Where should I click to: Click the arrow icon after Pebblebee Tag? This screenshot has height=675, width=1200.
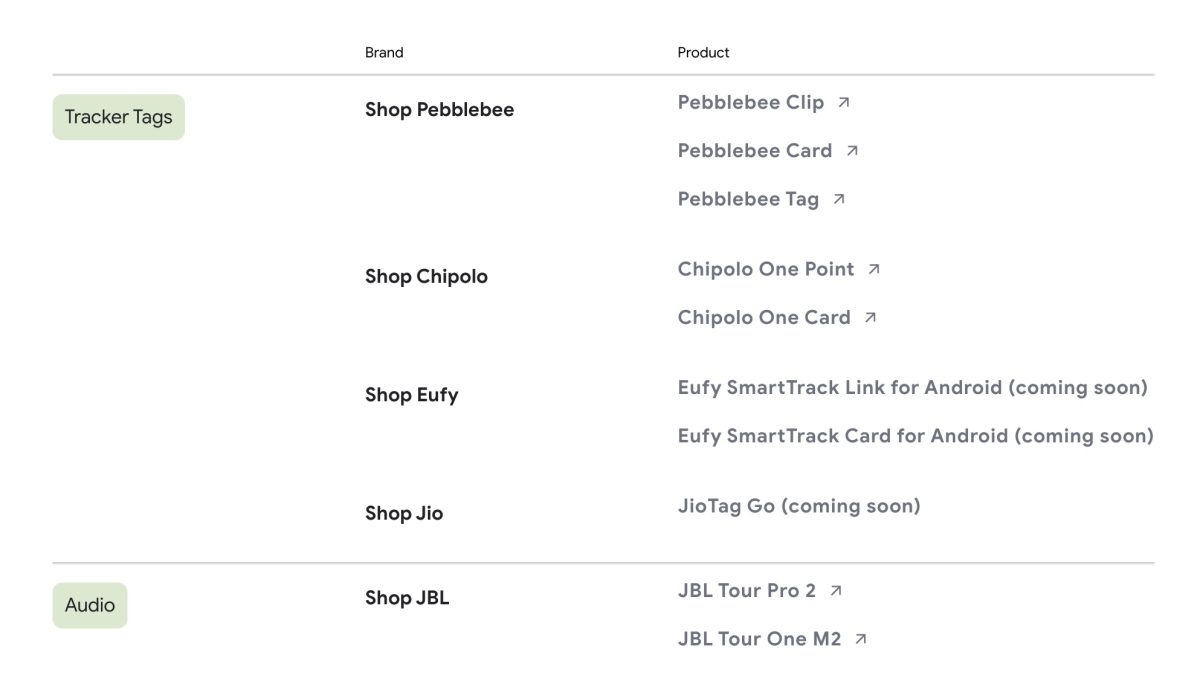839,199
